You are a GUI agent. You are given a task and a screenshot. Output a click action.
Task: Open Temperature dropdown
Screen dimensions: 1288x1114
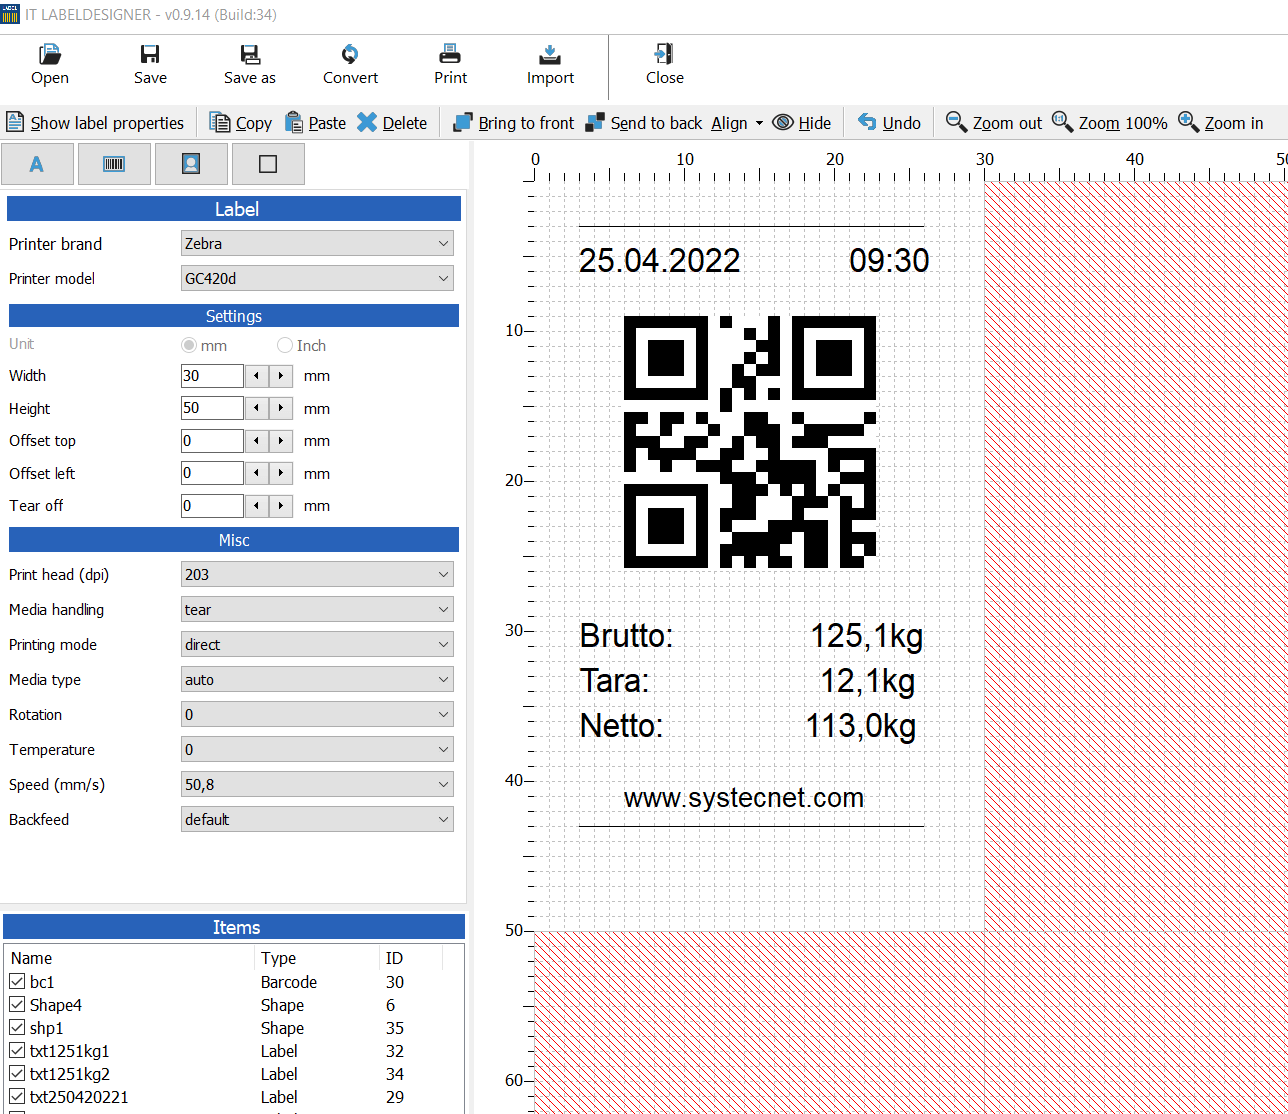tap(317, 749)
